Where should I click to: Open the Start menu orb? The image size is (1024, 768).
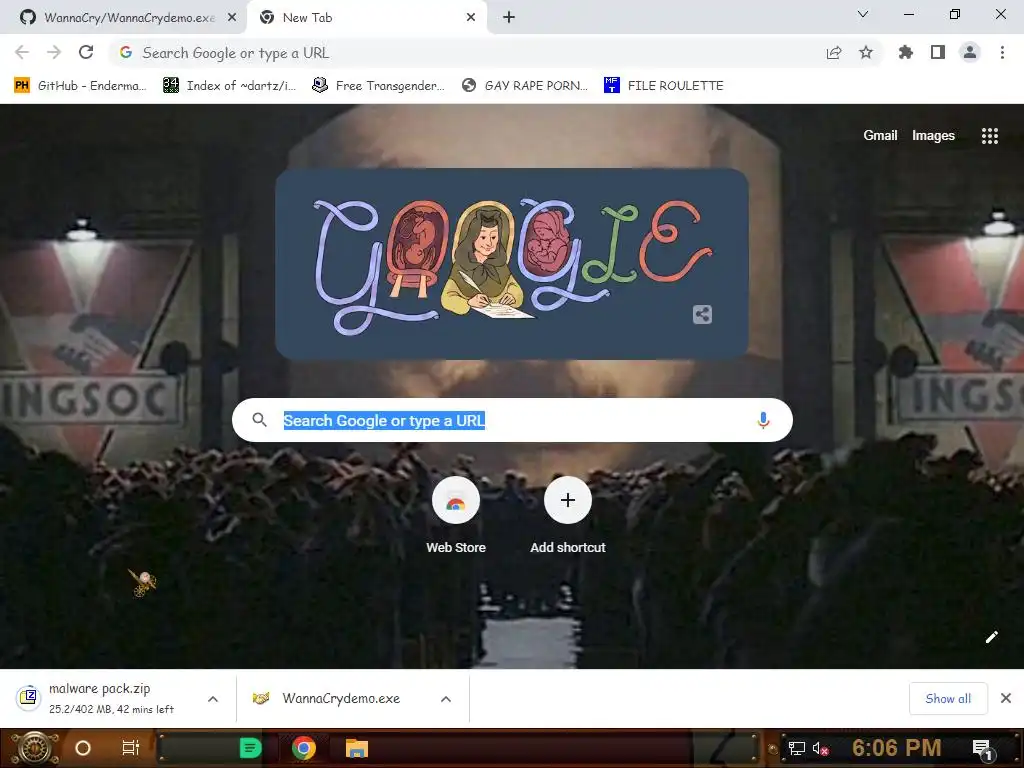pos(34,748)
